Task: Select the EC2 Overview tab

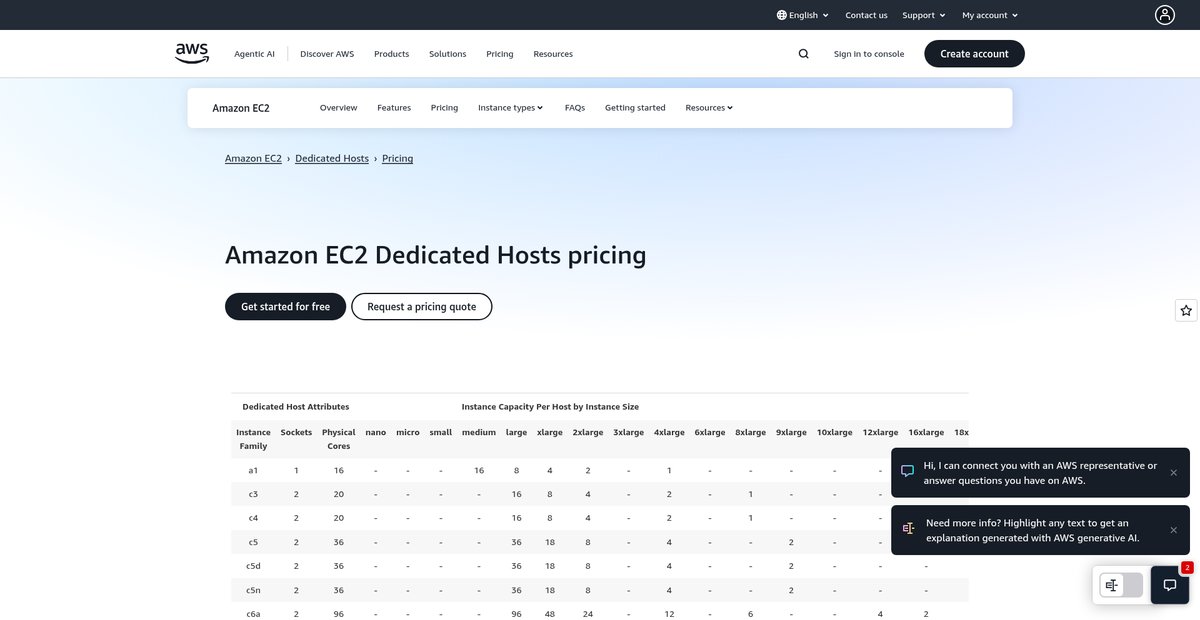Action: 338,108
